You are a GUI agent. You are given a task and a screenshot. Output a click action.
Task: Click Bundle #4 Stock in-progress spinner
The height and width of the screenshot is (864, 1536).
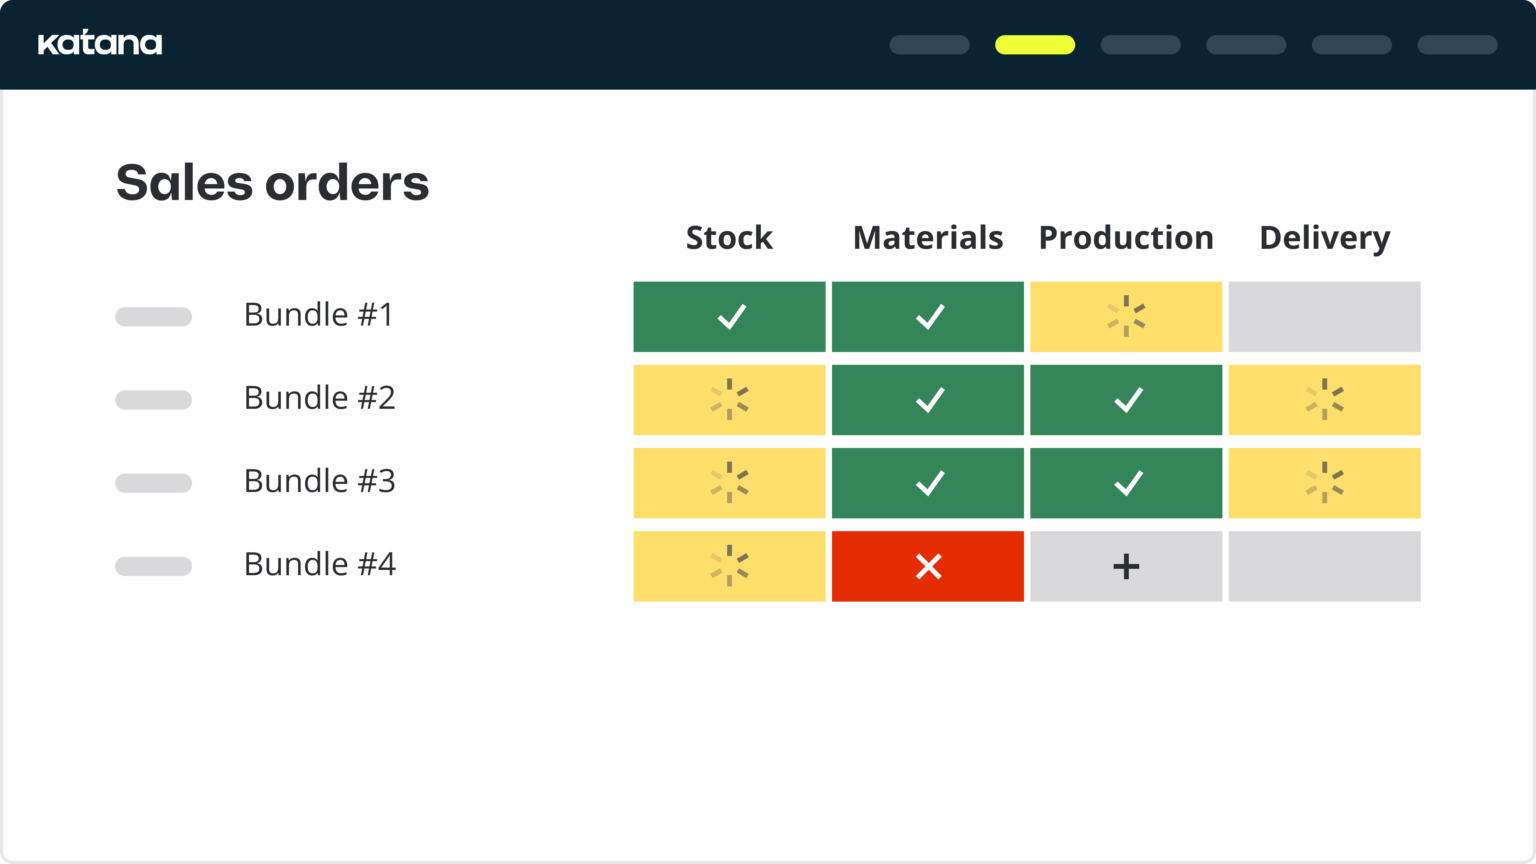(x=730, y=567)
